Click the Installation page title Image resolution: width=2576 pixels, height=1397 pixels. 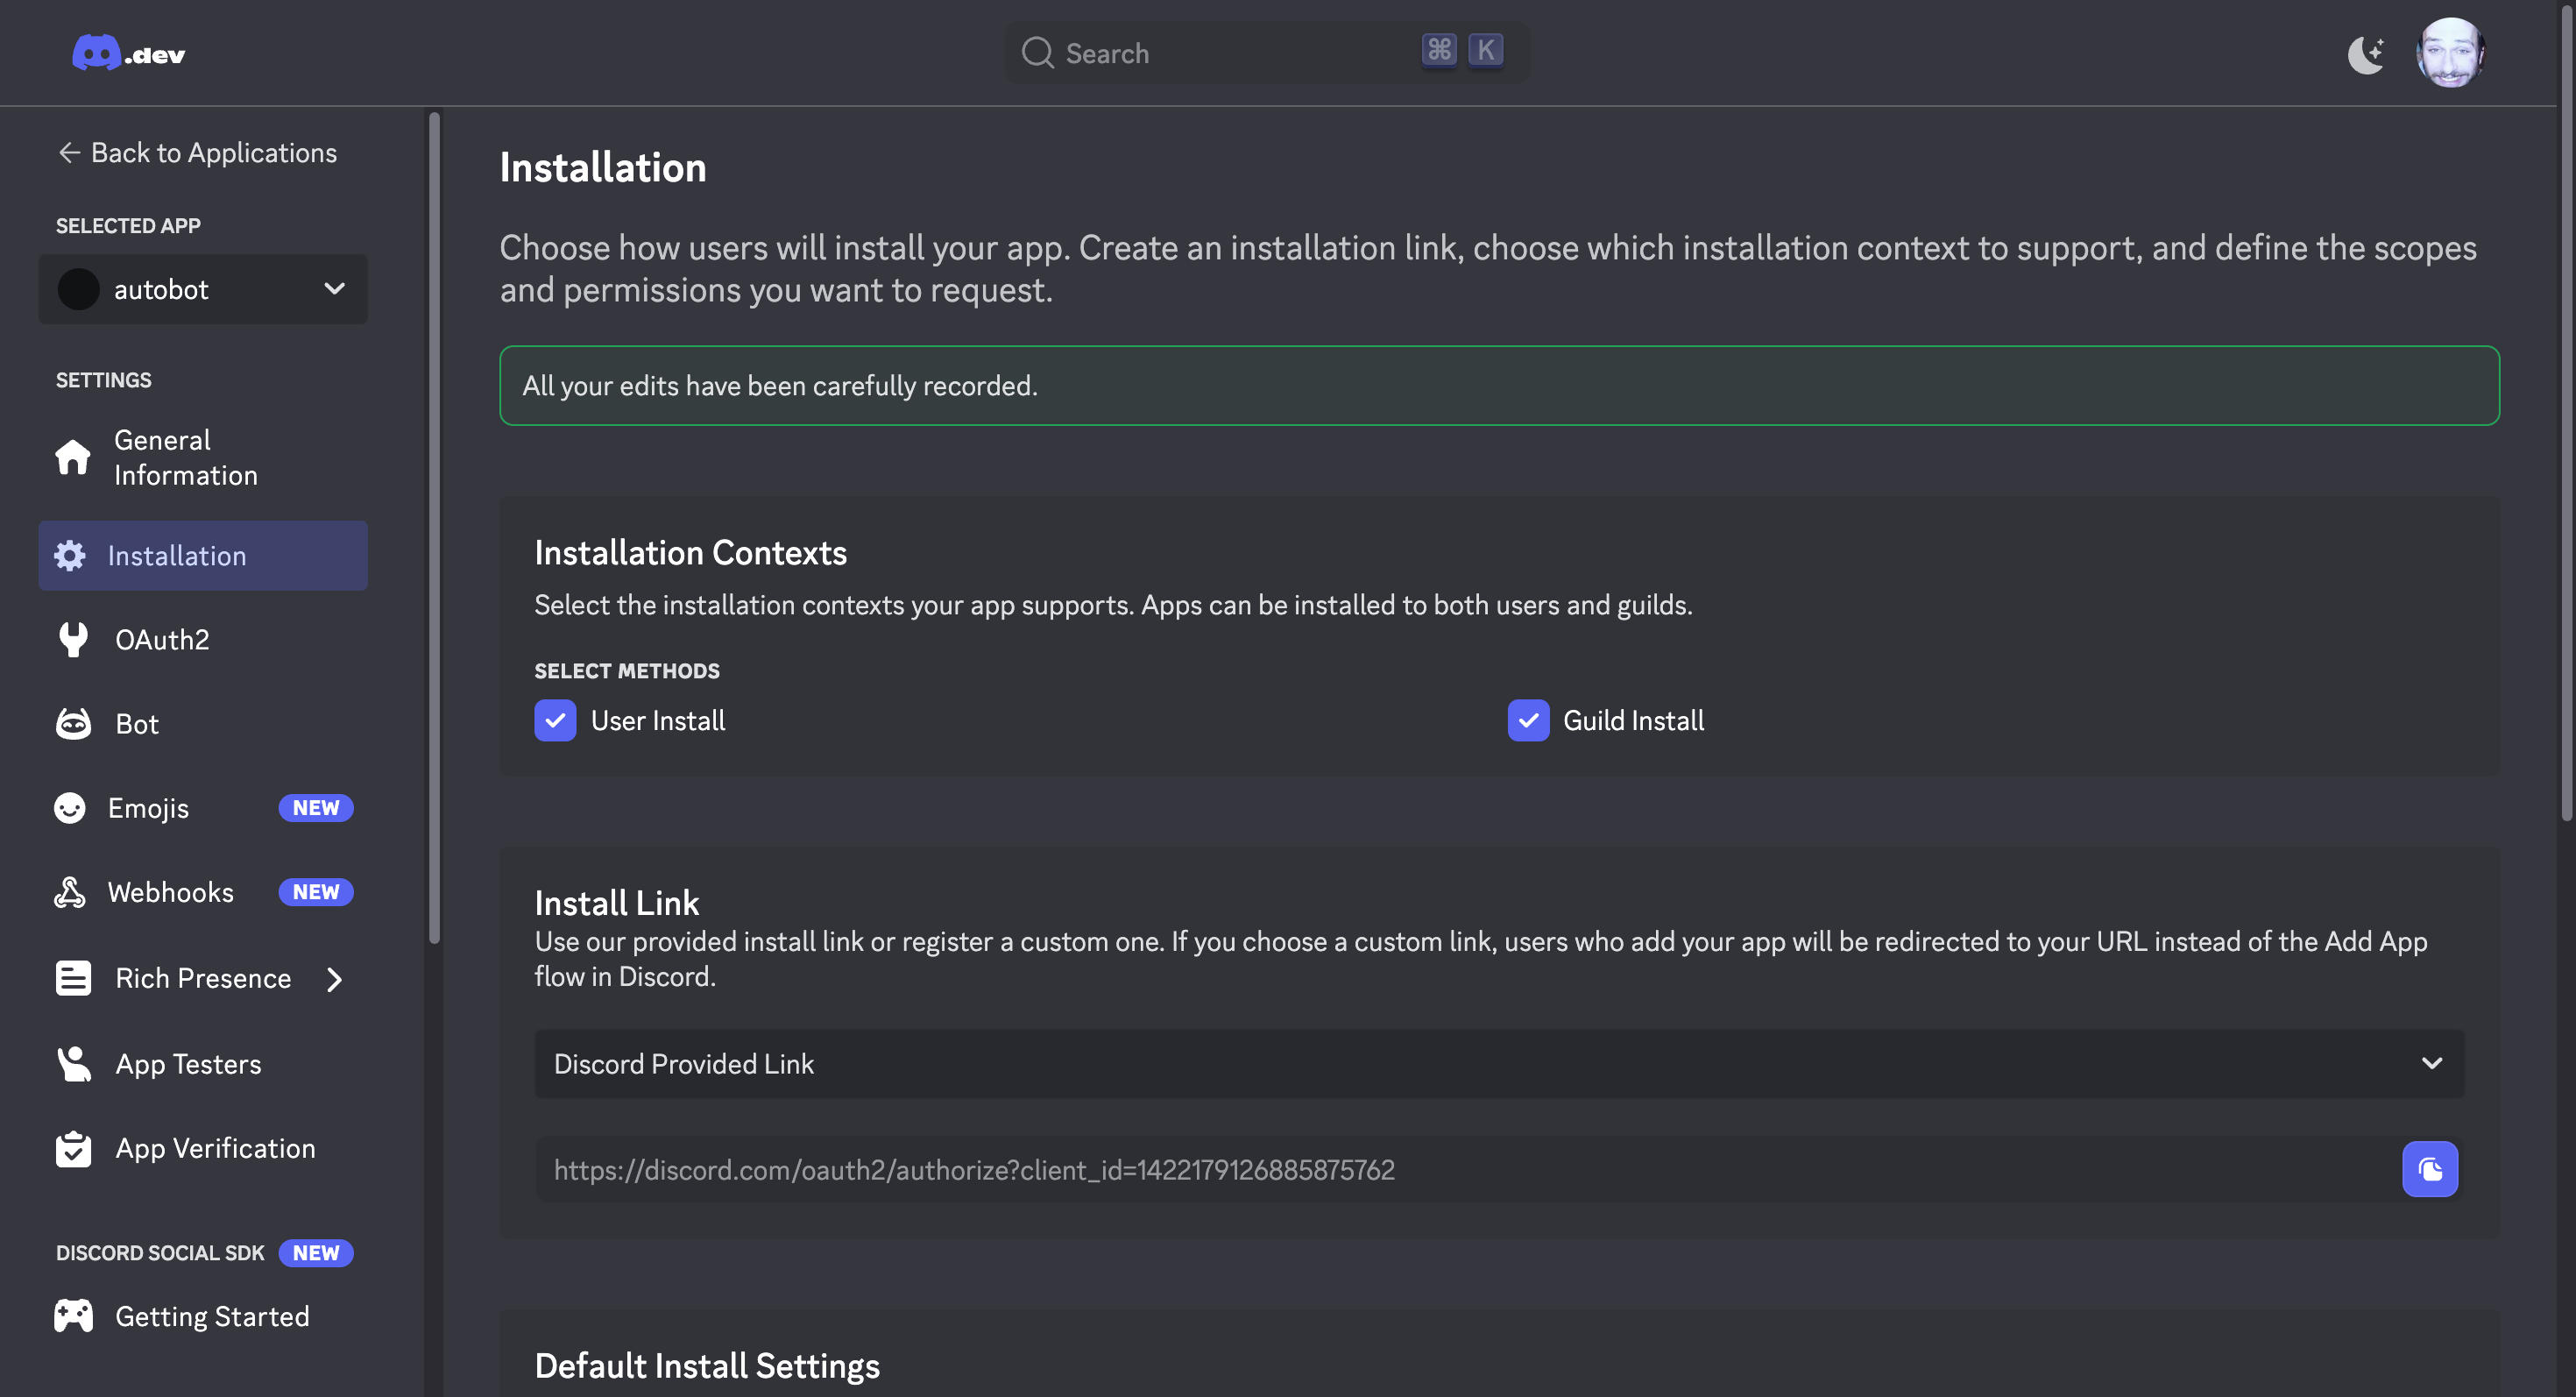click(603, 167)
